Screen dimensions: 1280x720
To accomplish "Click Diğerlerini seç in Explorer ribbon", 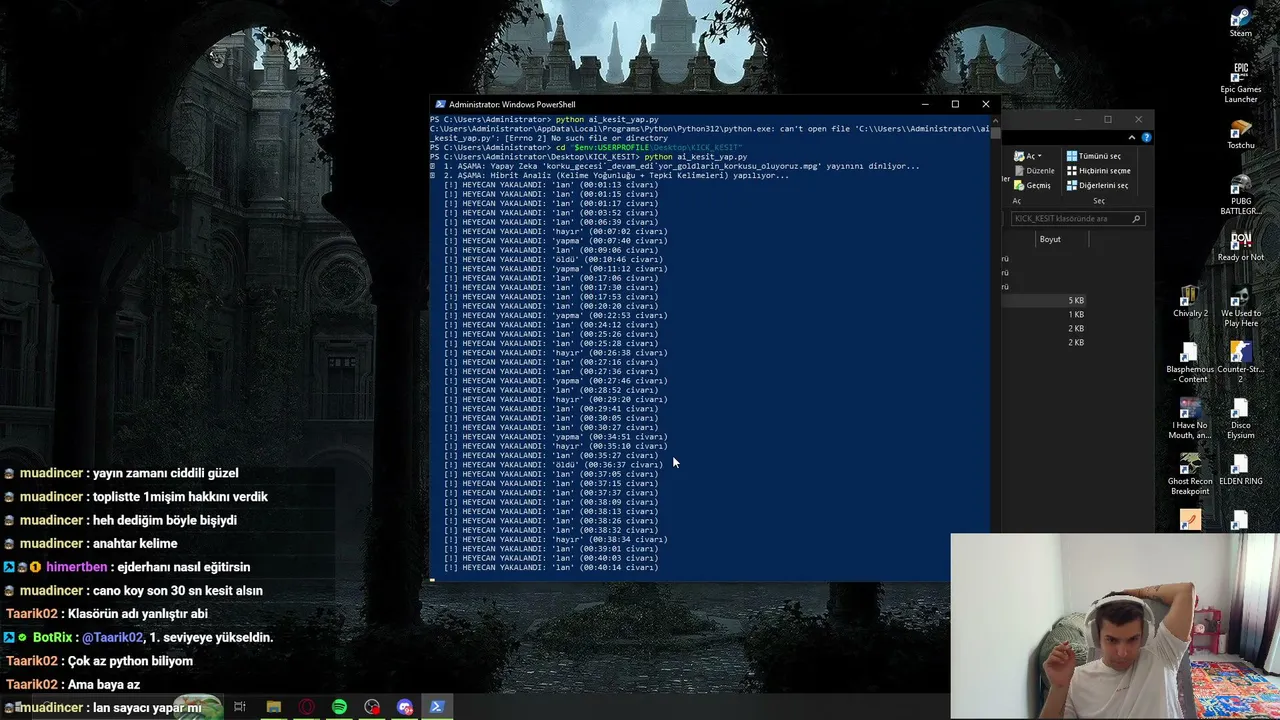I will 1097,185.
